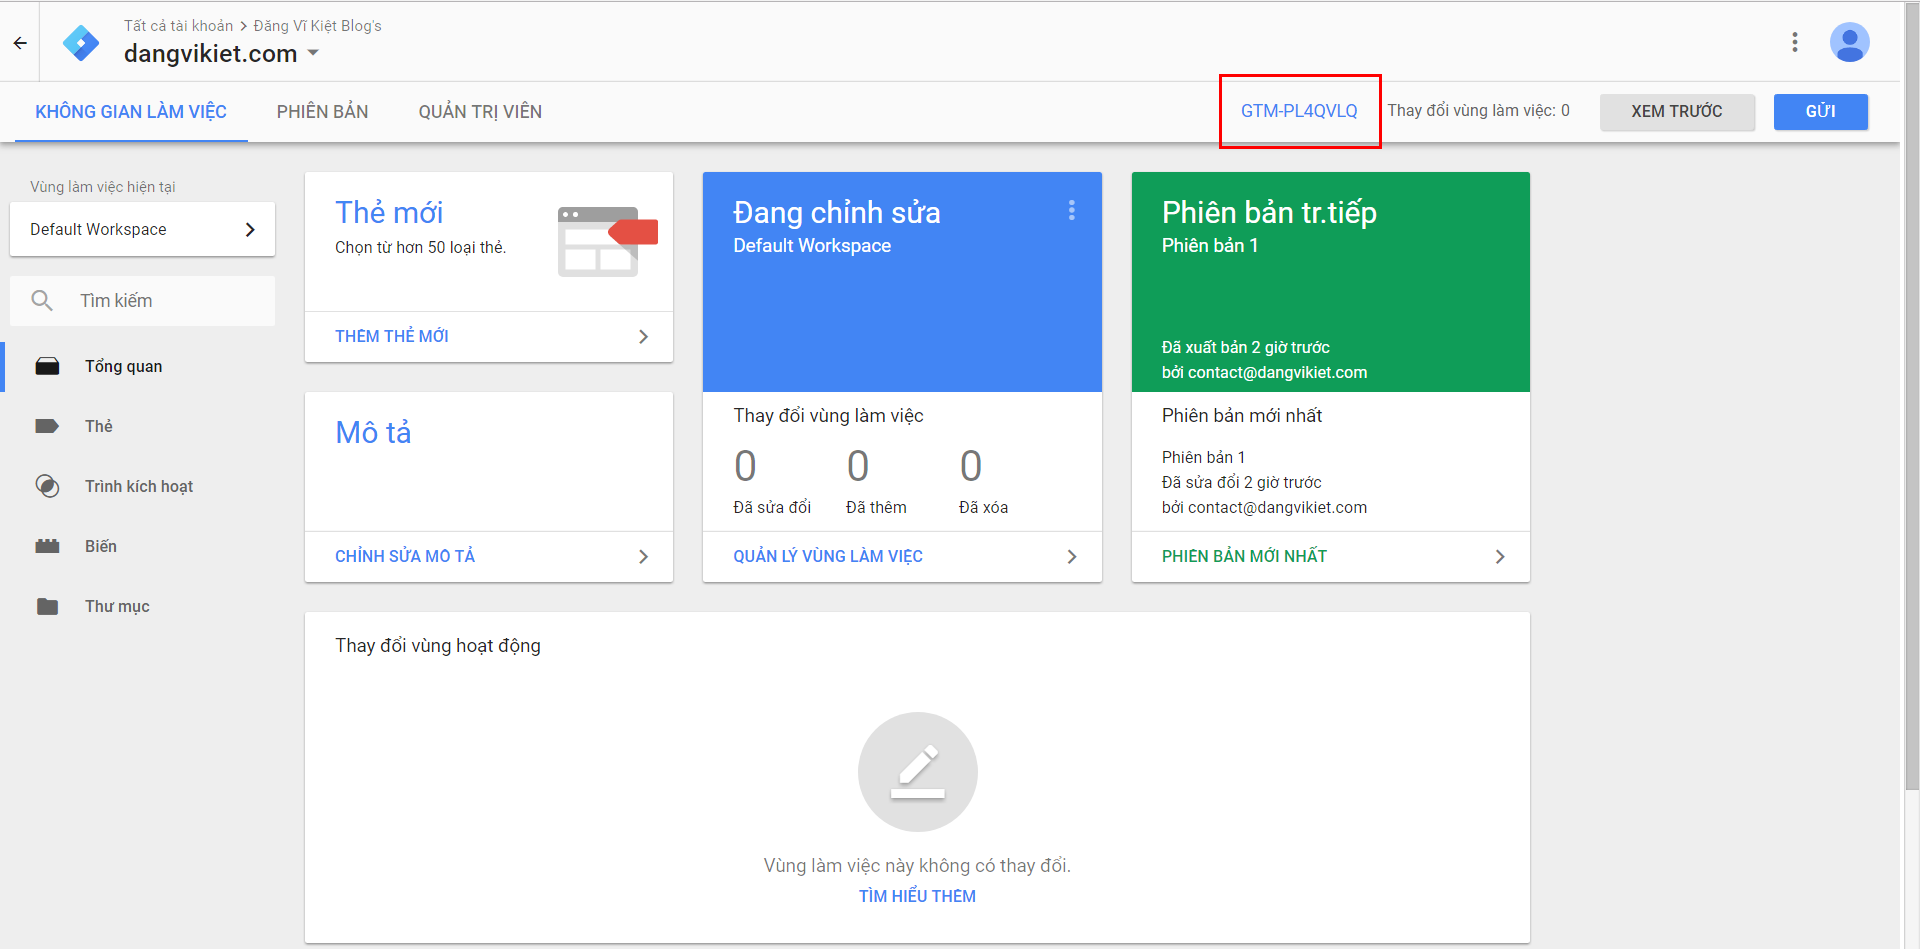
Task: Open the Default Workspace selector
Action: pos(142,229)
